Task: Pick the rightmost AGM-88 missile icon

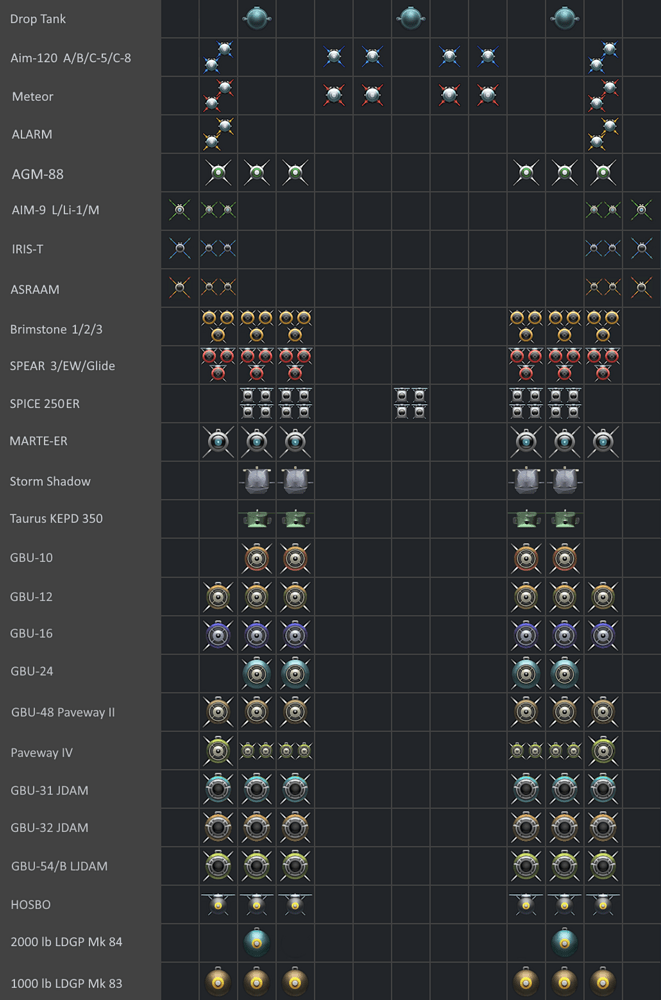Action: 603,172
